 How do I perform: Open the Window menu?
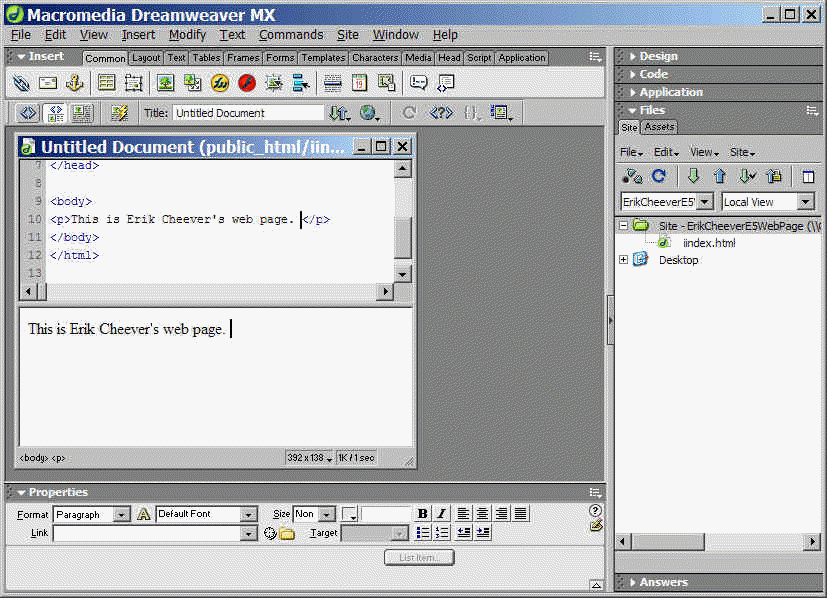396,35
